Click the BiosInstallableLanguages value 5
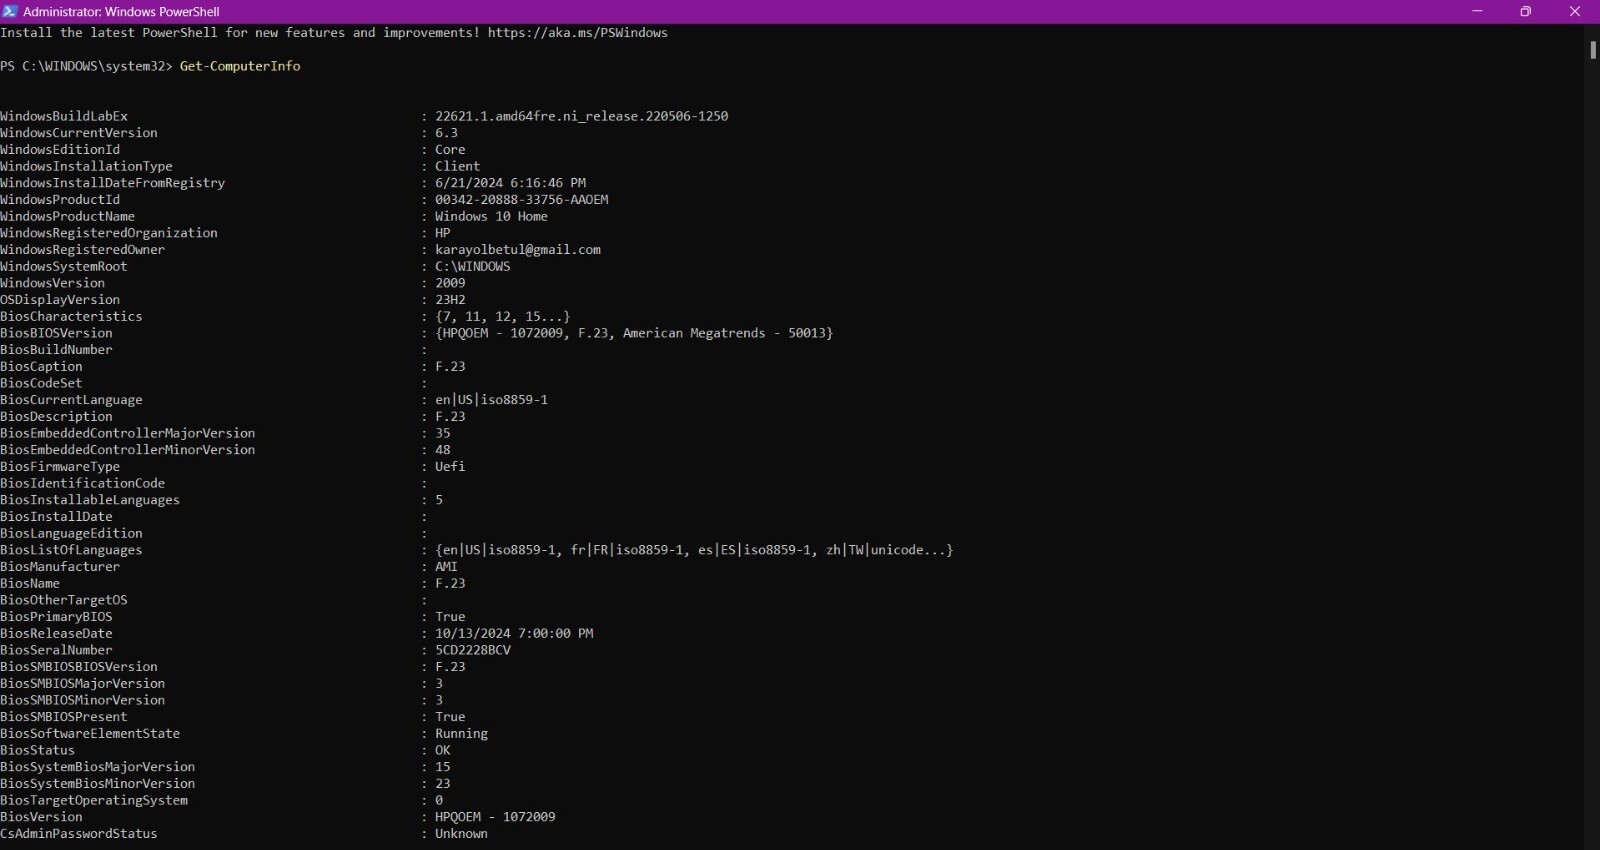The image size is (1600, 850). coord(439,500)
